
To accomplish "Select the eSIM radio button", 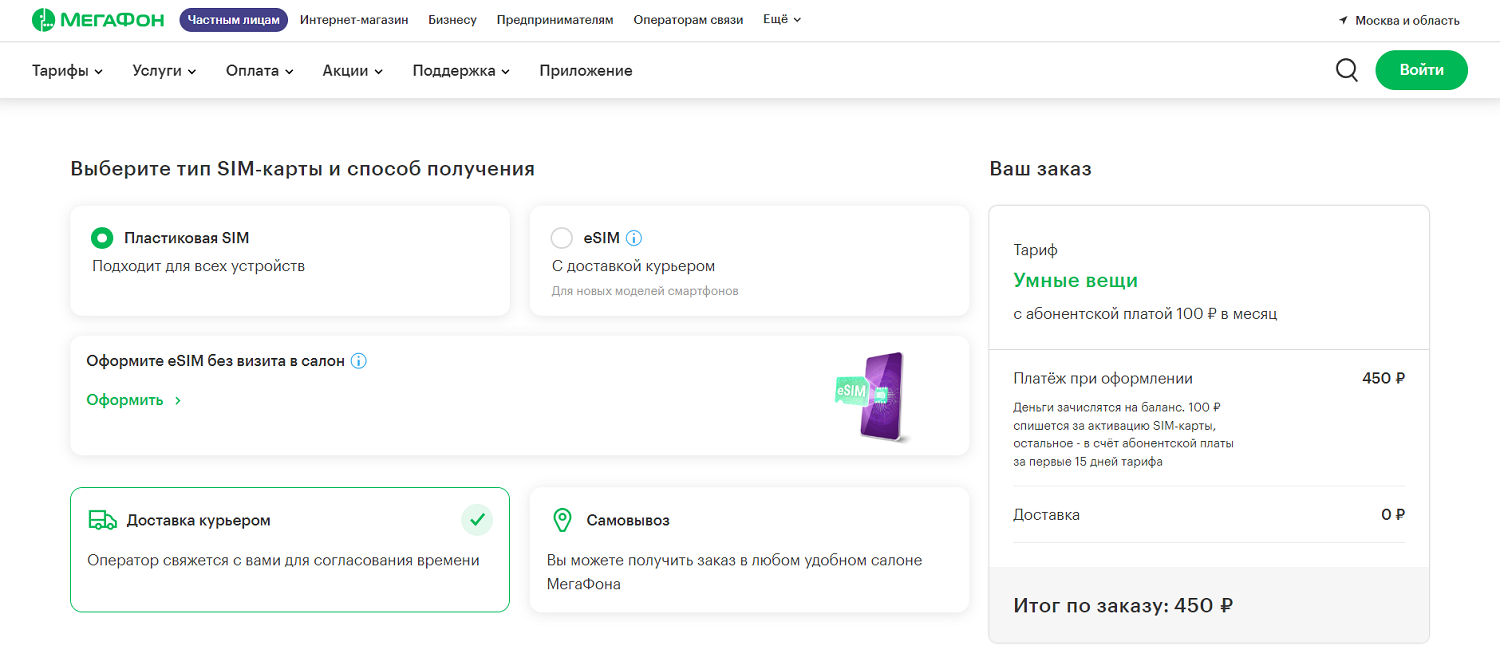I will [x=562, y=238].
